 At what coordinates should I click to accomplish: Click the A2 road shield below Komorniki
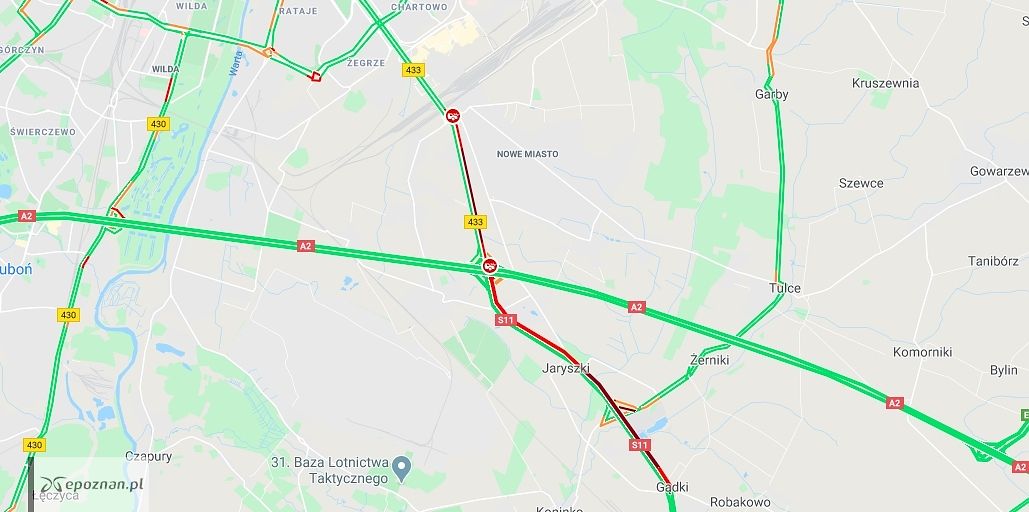[x=894, y=402]
